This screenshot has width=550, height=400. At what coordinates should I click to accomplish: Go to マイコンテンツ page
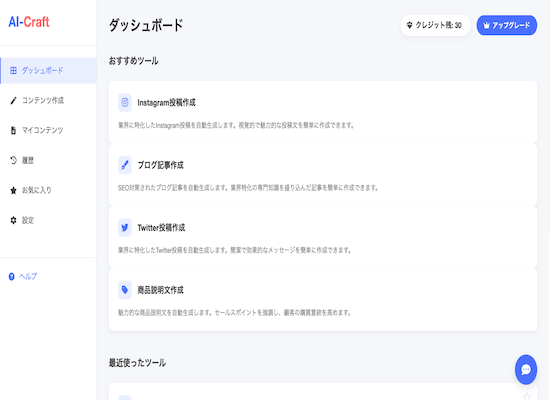pos(48,131)
